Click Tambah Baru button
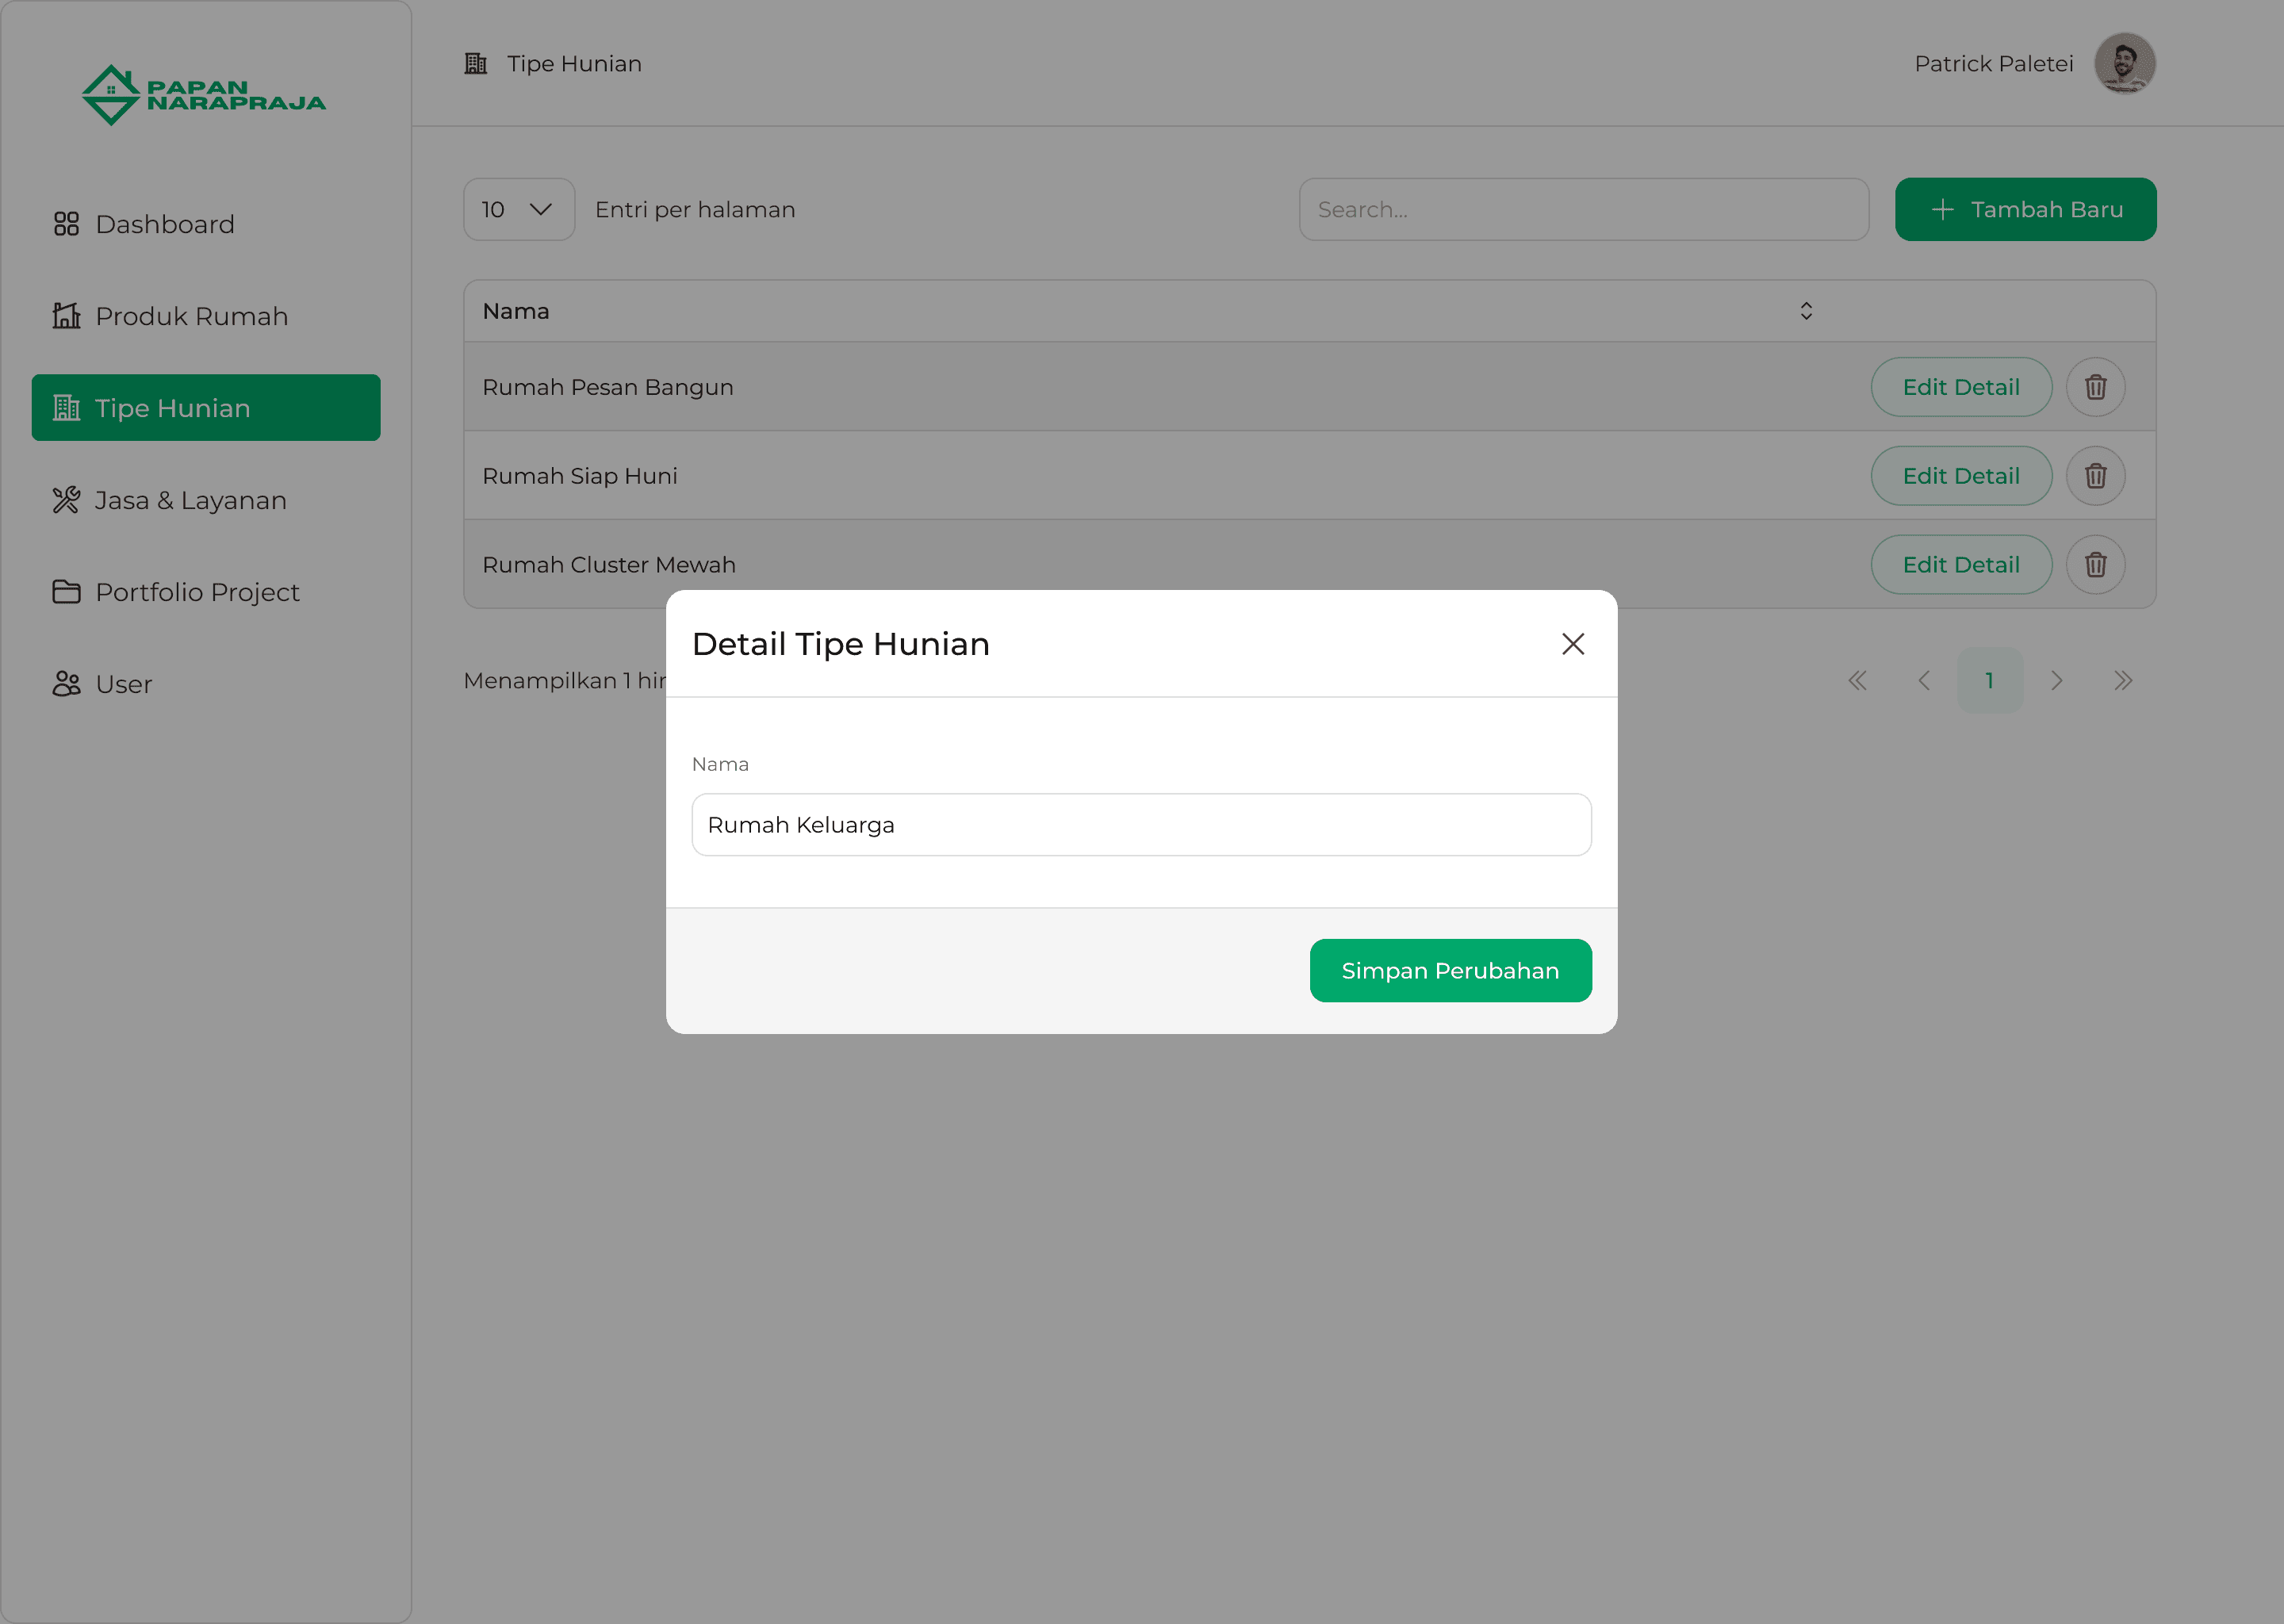This screenshot has width=2284, height=1624. pos(2025,210)
